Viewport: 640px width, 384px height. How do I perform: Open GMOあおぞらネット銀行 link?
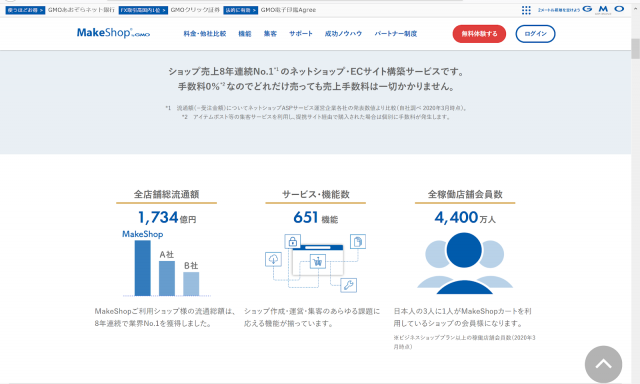click(81, 10)
